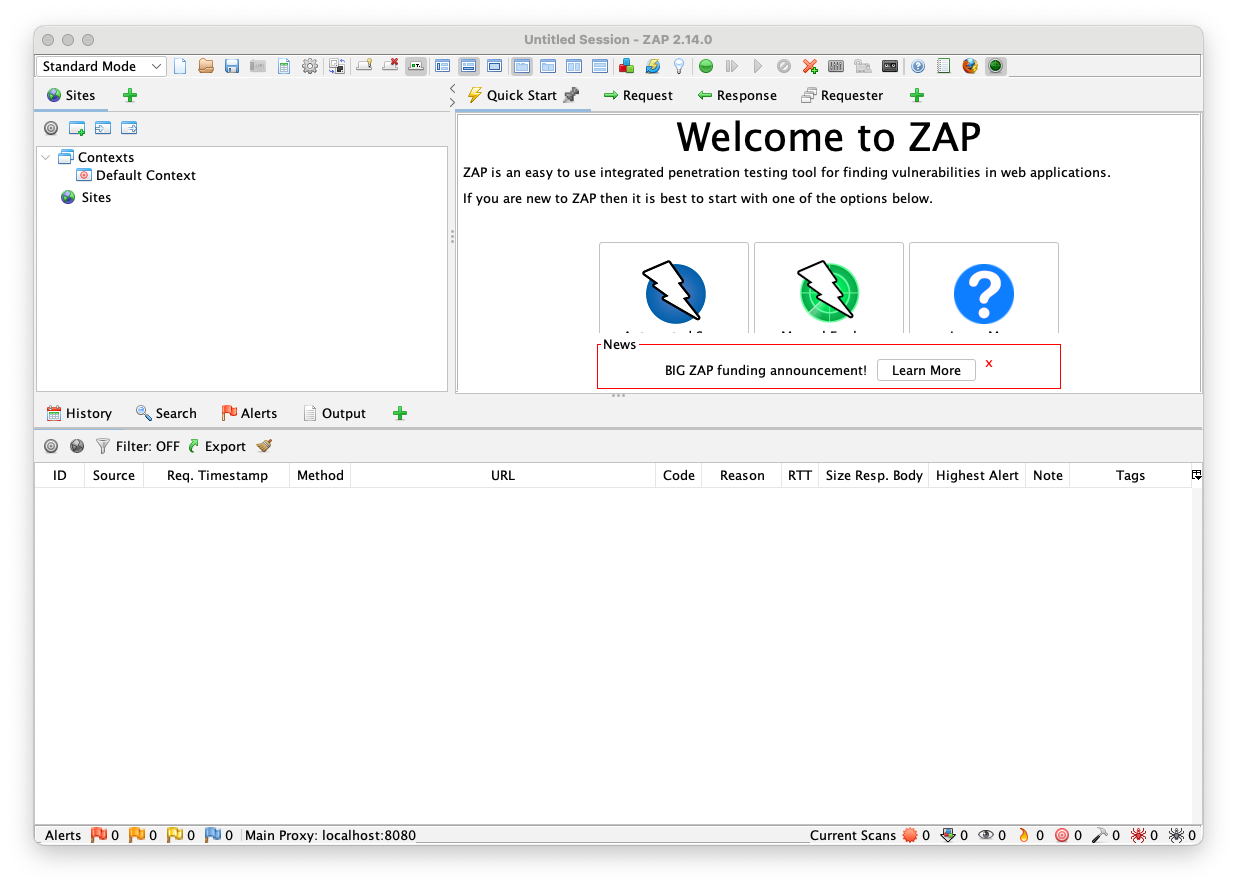Toggle Show tab icons and names button
Screen dimensions: 1237x887
pos(416,67)
